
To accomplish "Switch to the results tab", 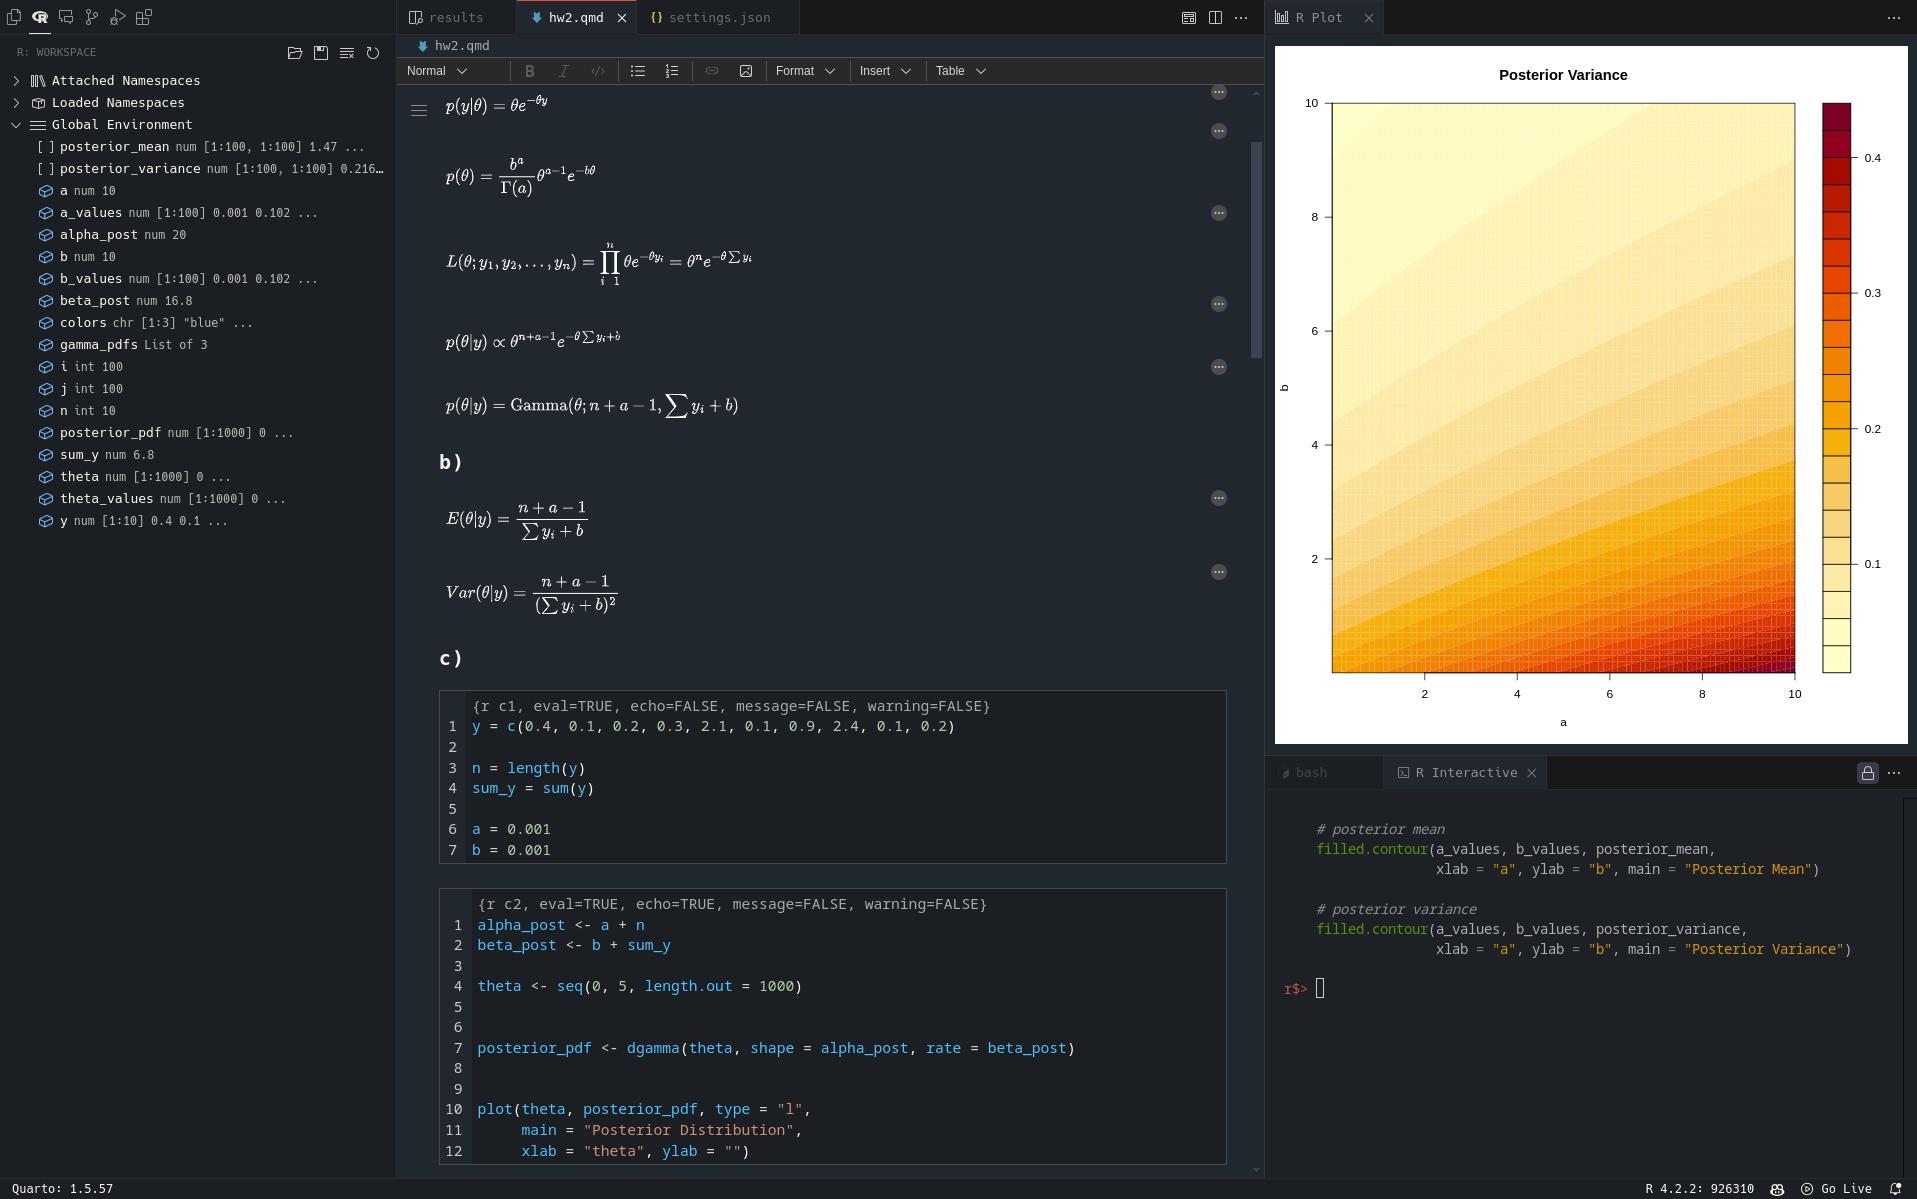I will tap(457, 18).
